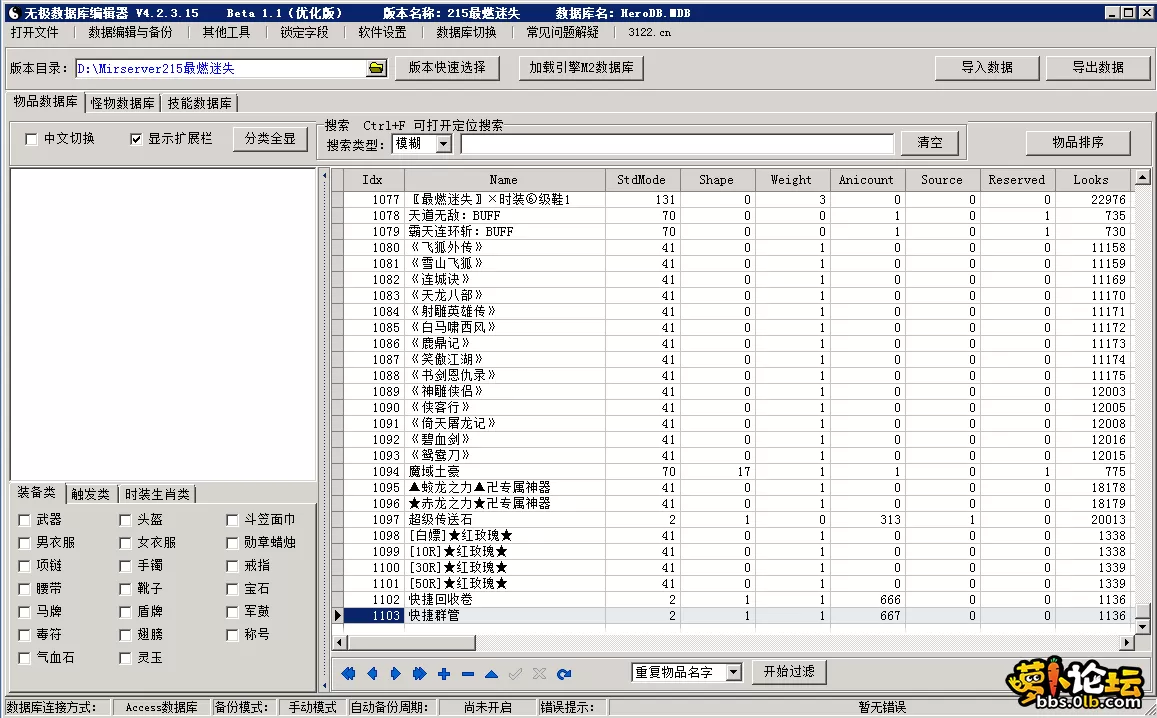This screenshot has width=1157, height=718.
Task: Click right arrow of horizontal scrollbar
Action: click(x=1127, y=643)
